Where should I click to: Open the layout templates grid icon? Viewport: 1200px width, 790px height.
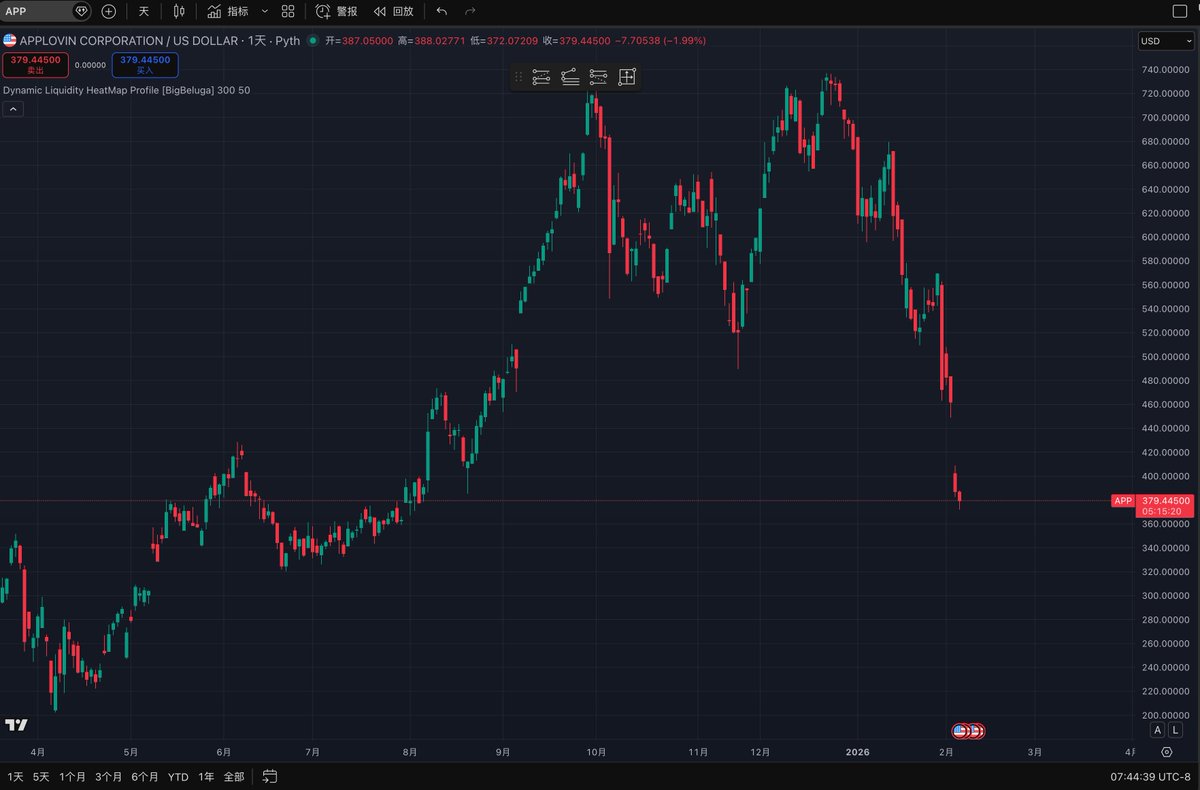point(288,12)
